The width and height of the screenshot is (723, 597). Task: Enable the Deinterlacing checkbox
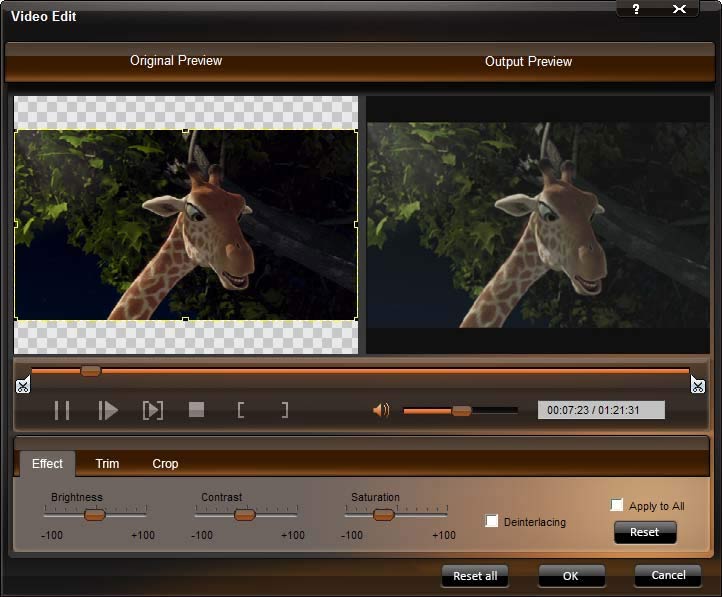[x=492, y=521]
